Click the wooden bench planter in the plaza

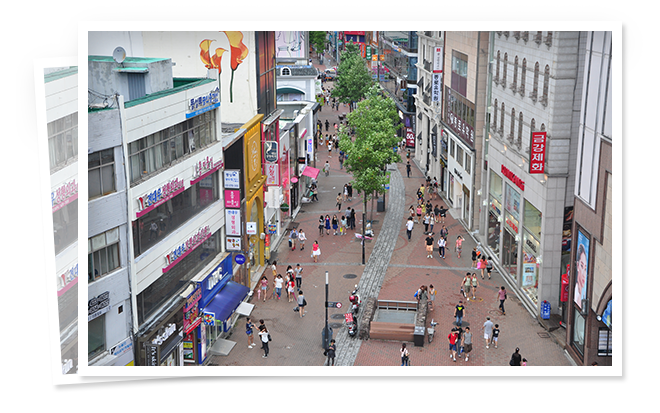point(392,320)
